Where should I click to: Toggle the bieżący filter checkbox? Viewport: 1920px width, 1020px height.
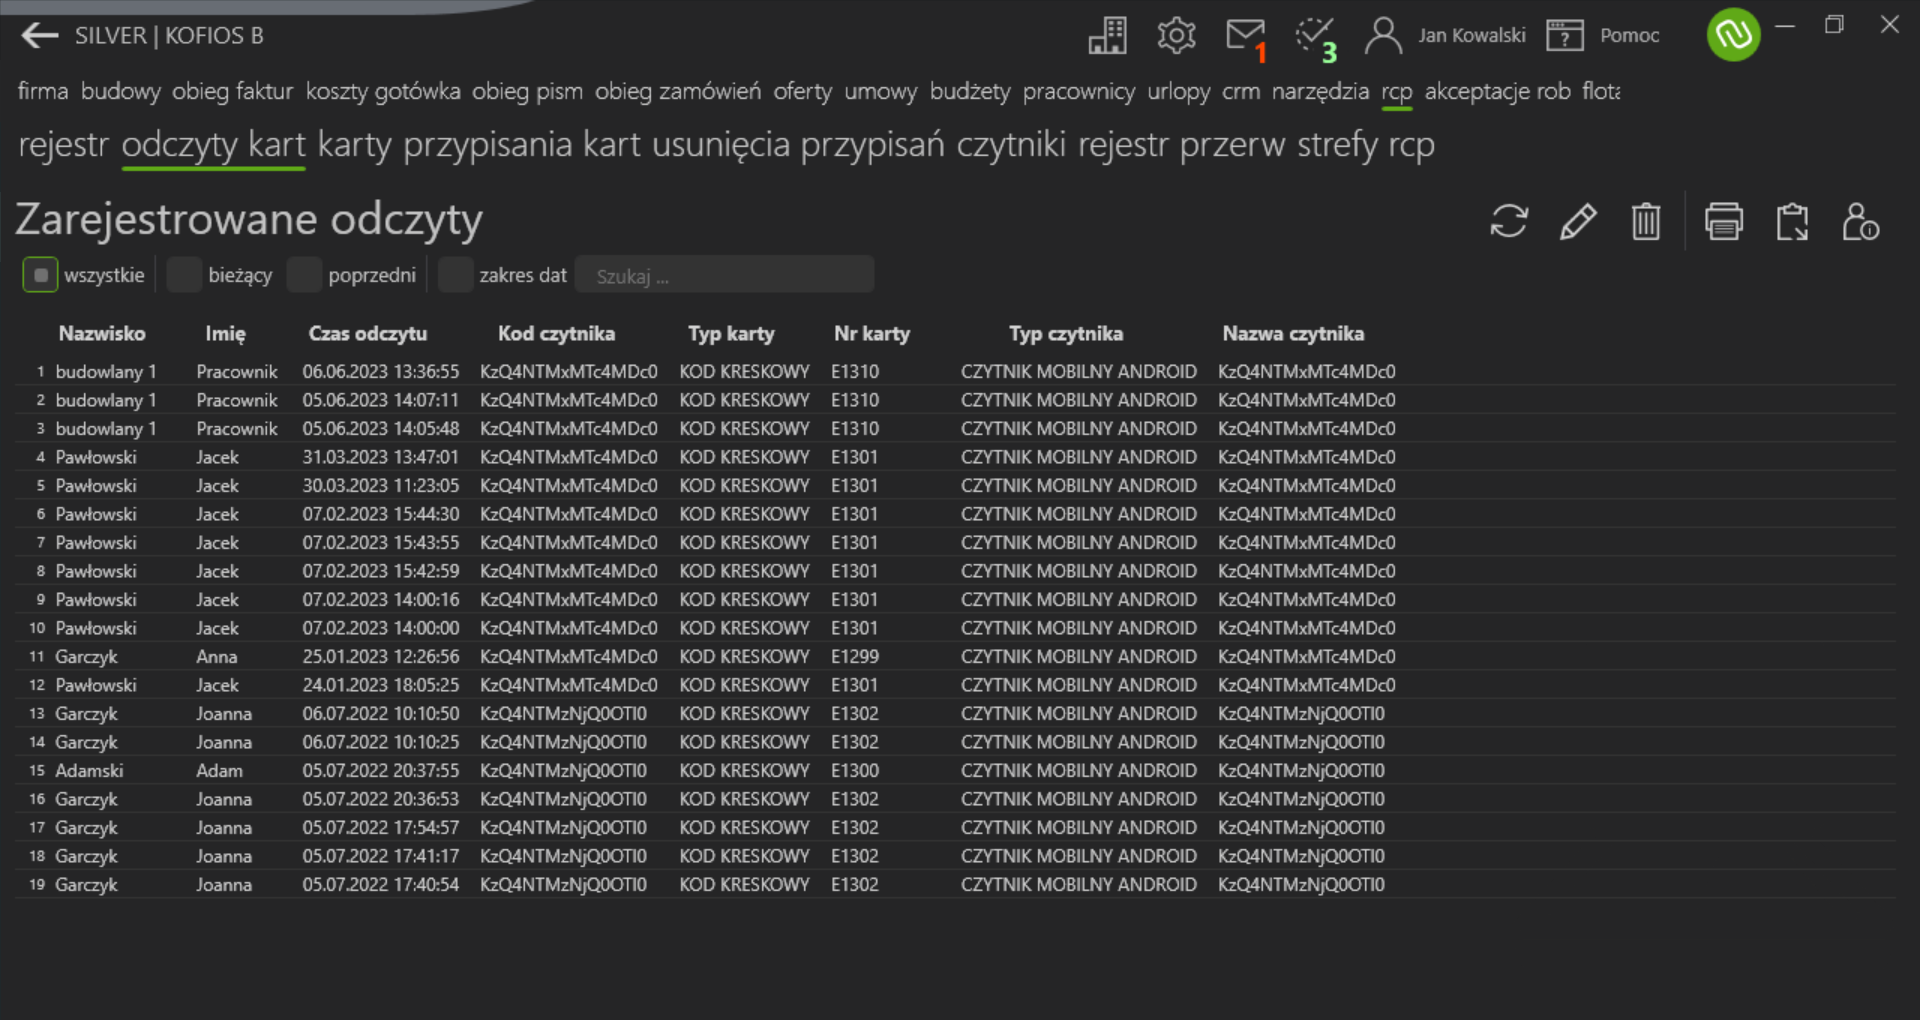(184, 275)
